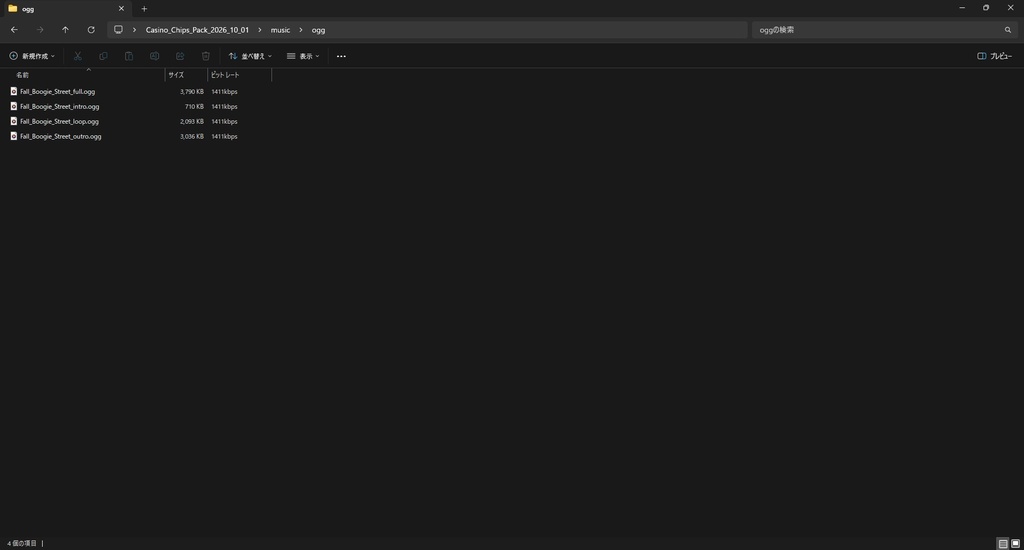Navigate to Casino_Chips_Pack_2026_10_01 in breadcrumb
Screen dimensions: 1024x550
(197, 30)
